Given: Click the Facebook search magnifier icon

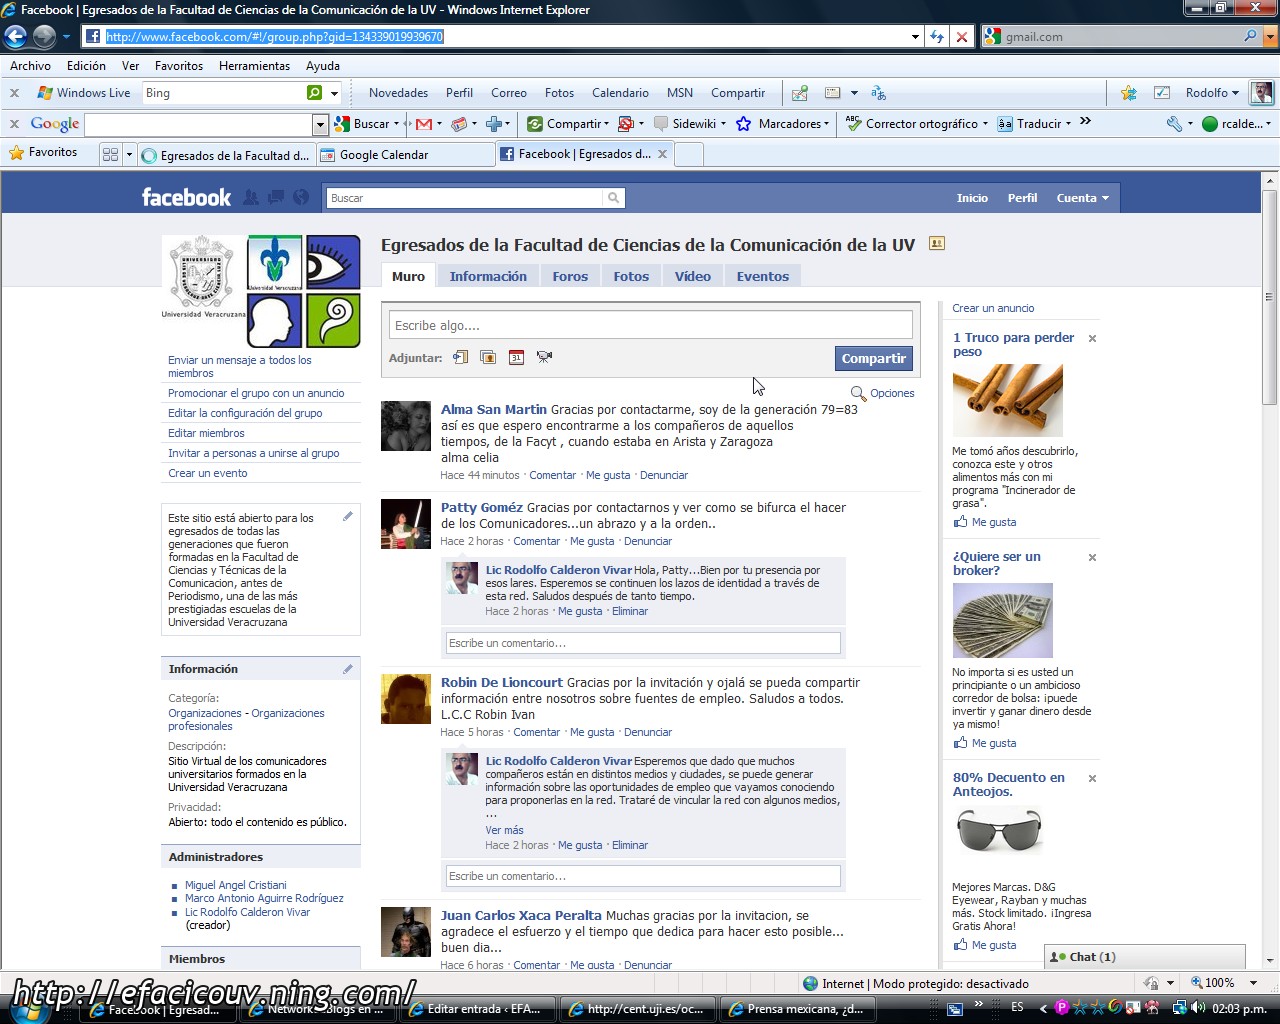Looking at the screenshot, I should pos(614,198).
